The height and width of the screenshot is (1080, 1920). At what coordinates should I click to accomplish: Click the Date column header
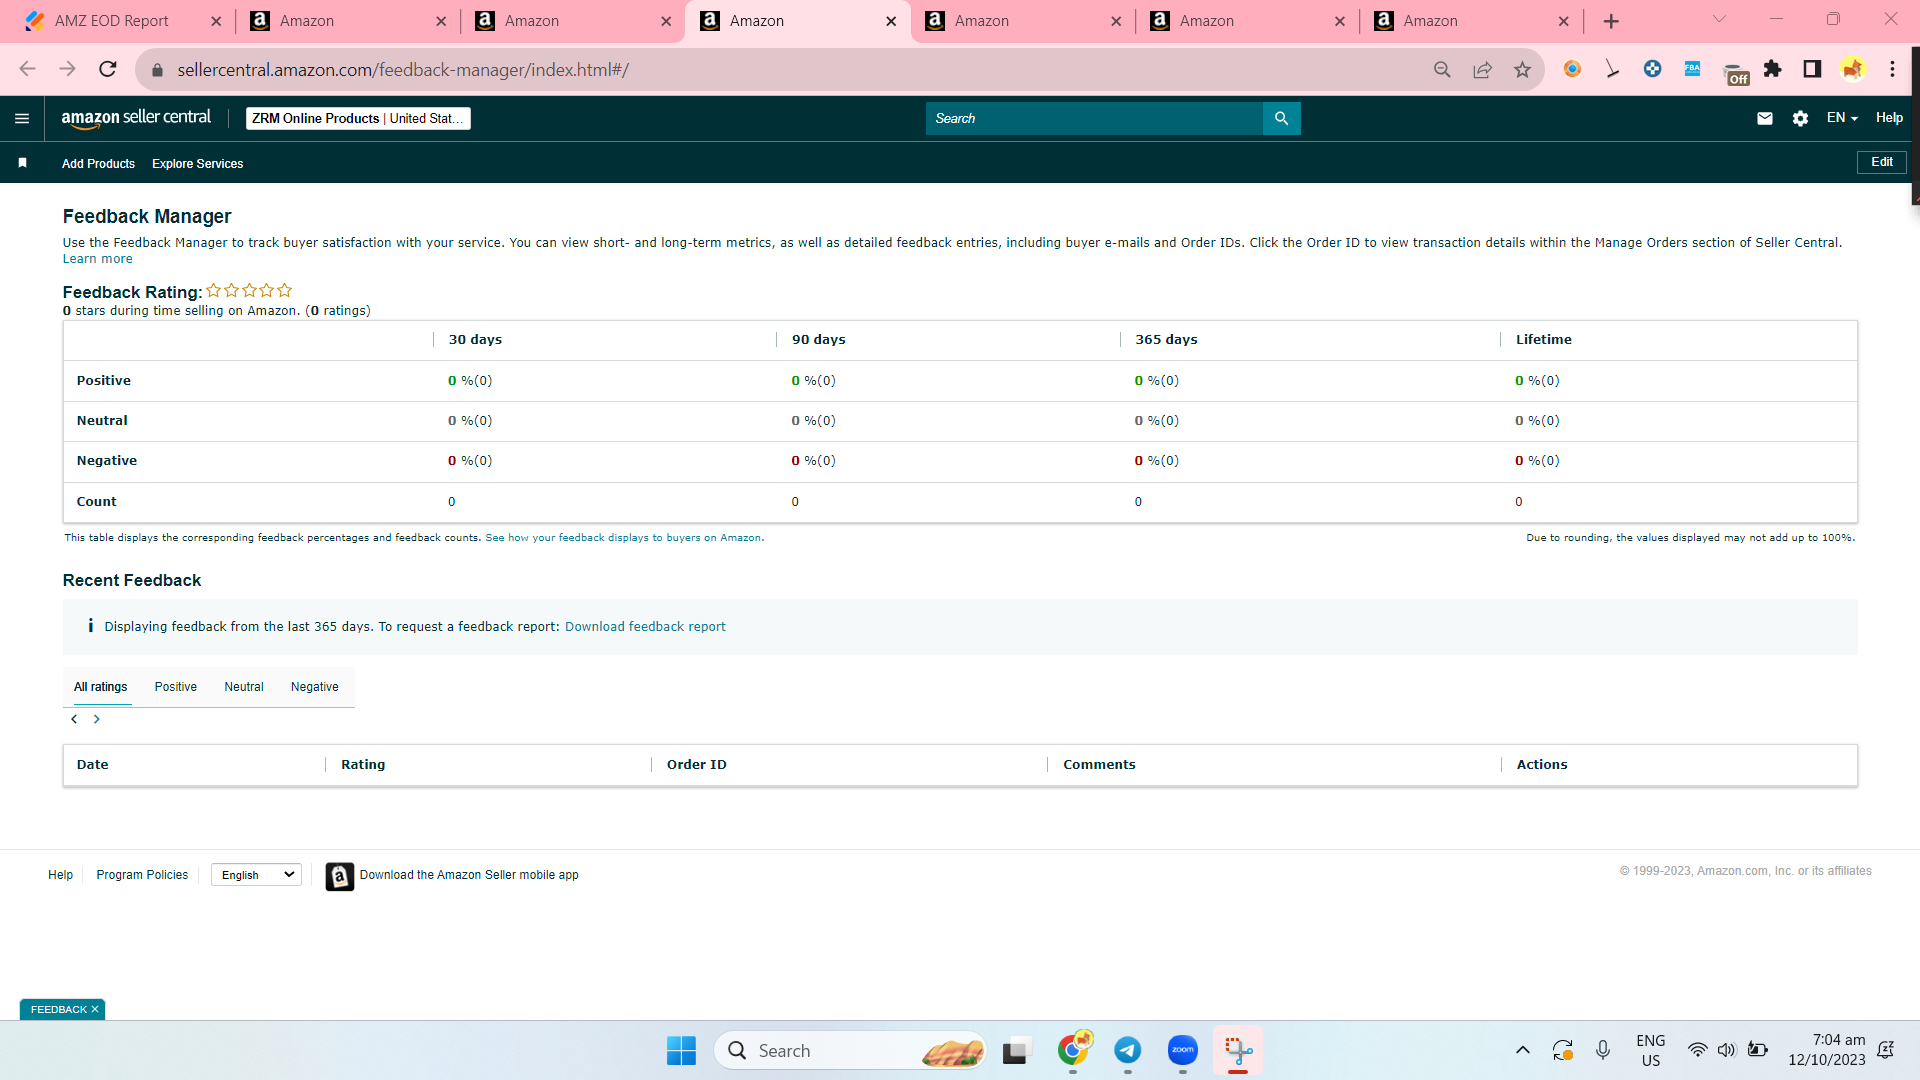coord(93,765)
